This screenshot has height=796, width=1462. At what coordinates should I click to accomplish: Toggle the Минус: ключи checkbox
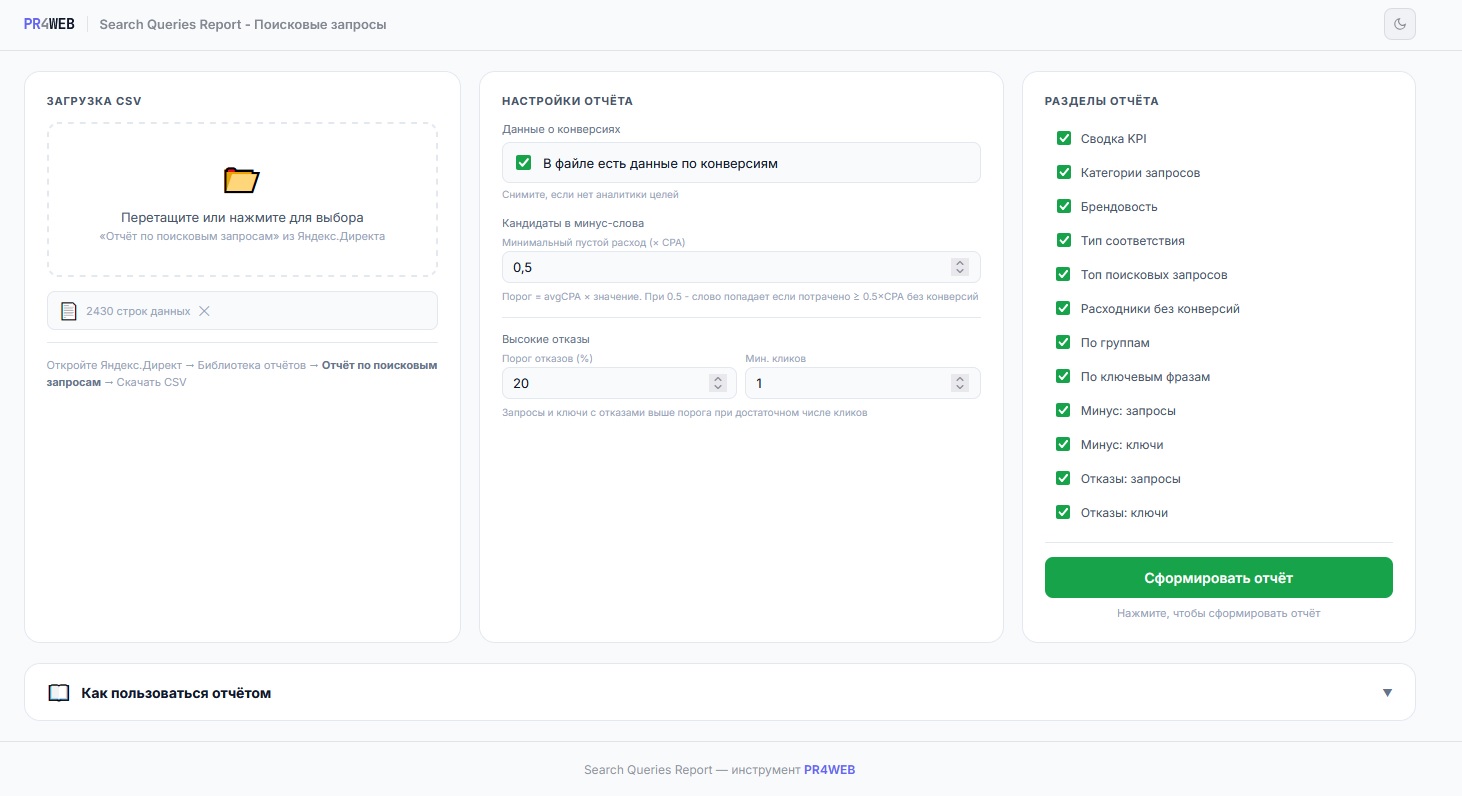(1064, 445)
